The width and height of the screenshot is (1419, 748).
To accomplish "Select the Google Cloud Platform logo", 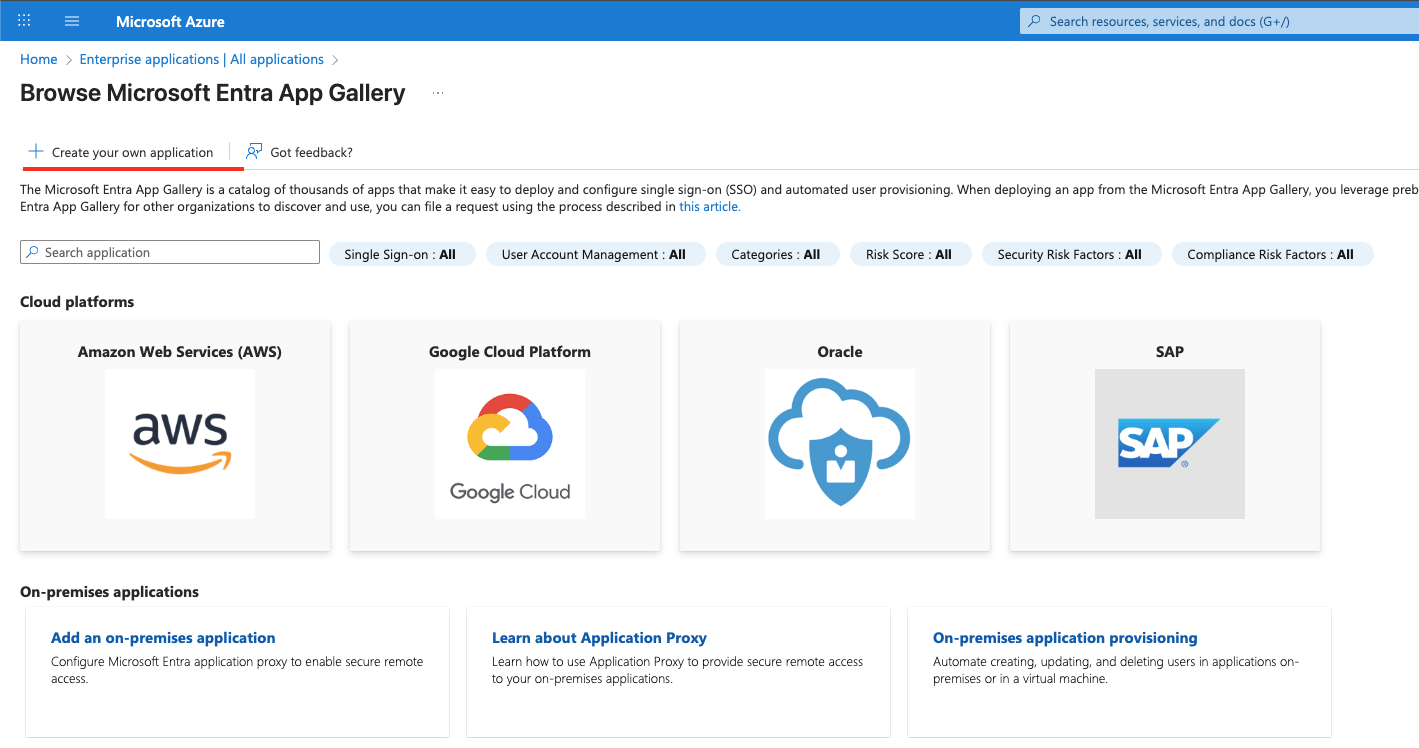I will 509,444.
